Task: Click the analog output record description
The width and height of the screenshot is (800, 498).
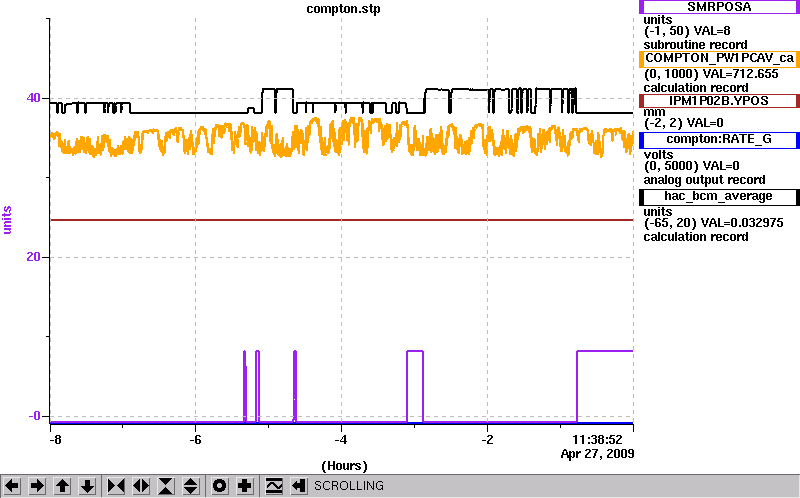Action: coord(705,180)
